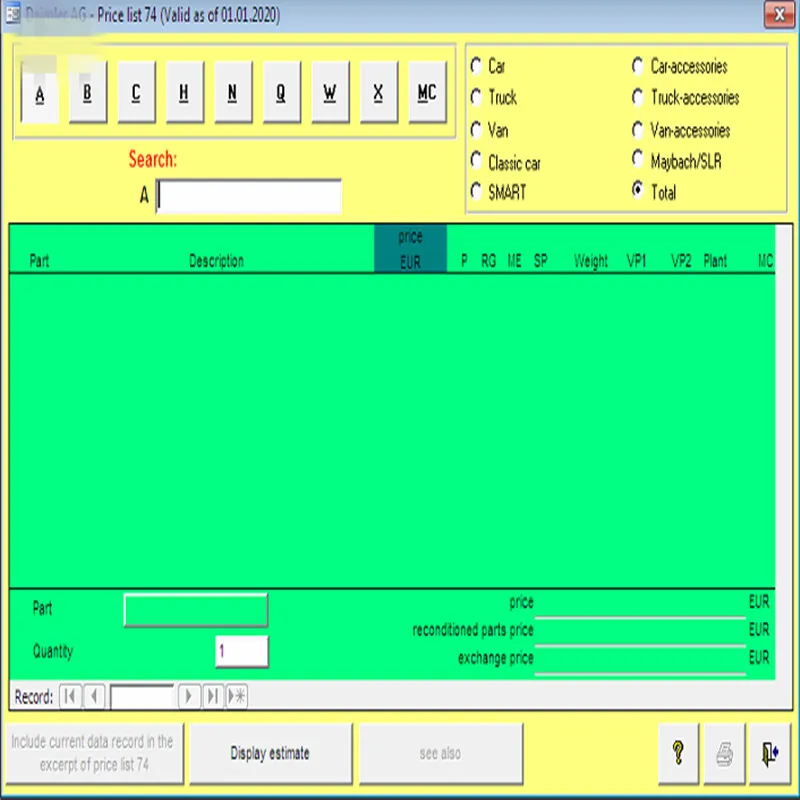Select the Classic car radio button

(476, 160)
